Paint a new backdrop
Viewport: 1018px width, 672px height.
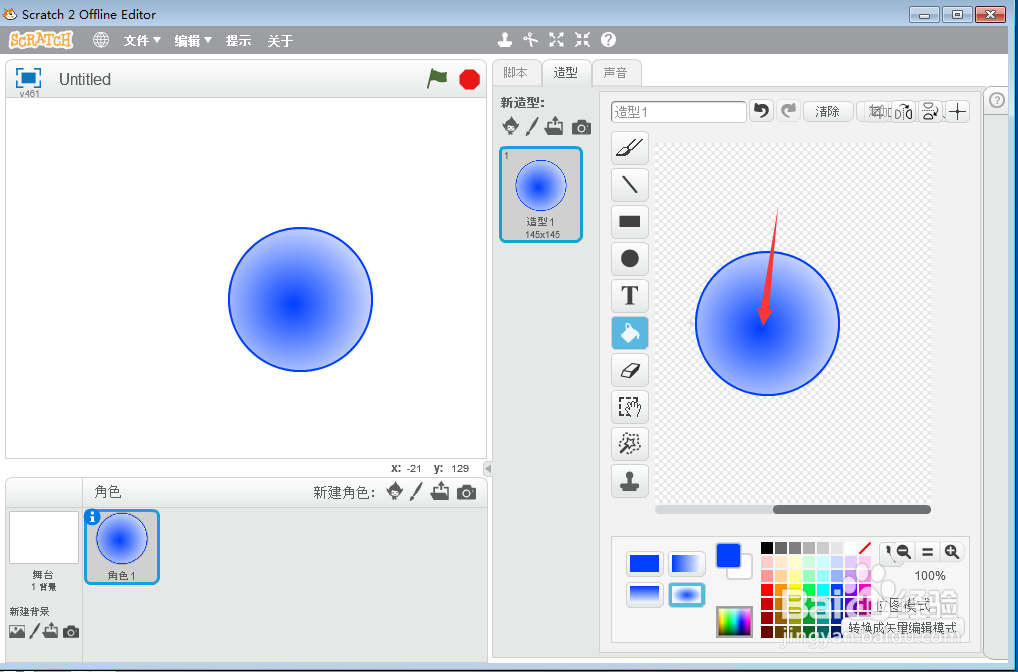[x=34, y=630]
